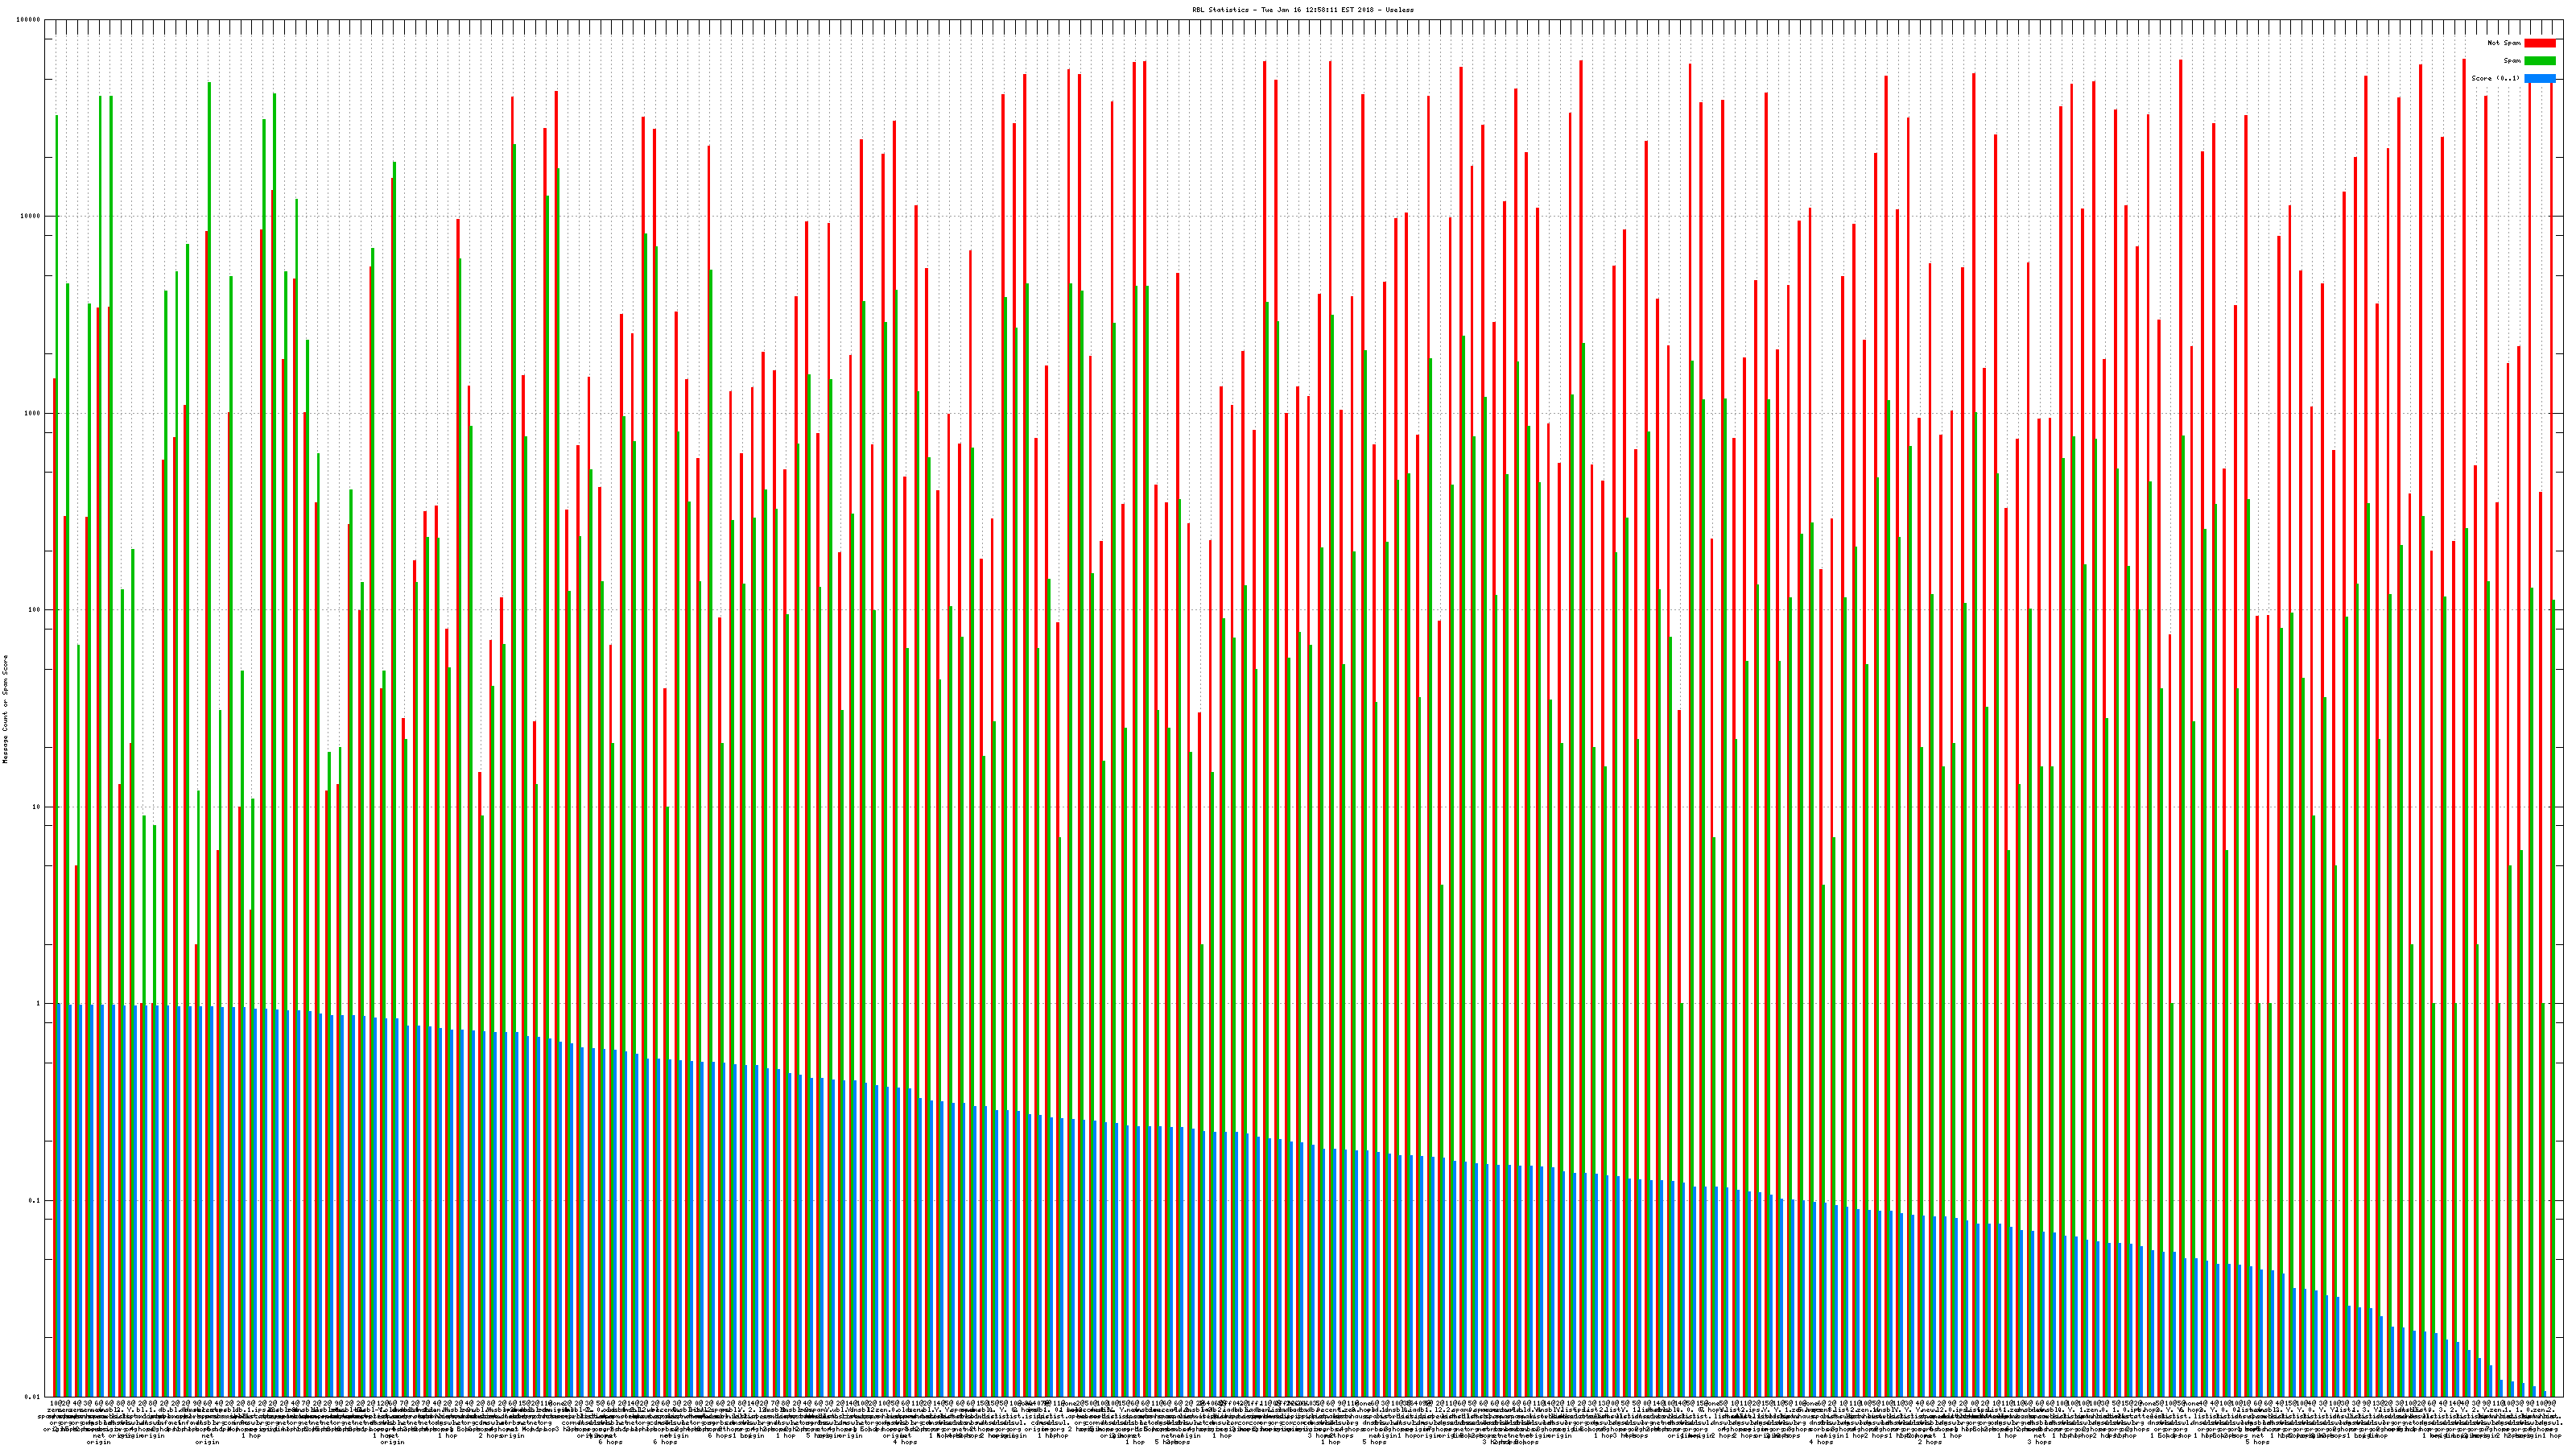The height and width of the screenshot is (1449, 2576).
Task: Click the 1 y-axis tick label
Action: coord(39,1003)
